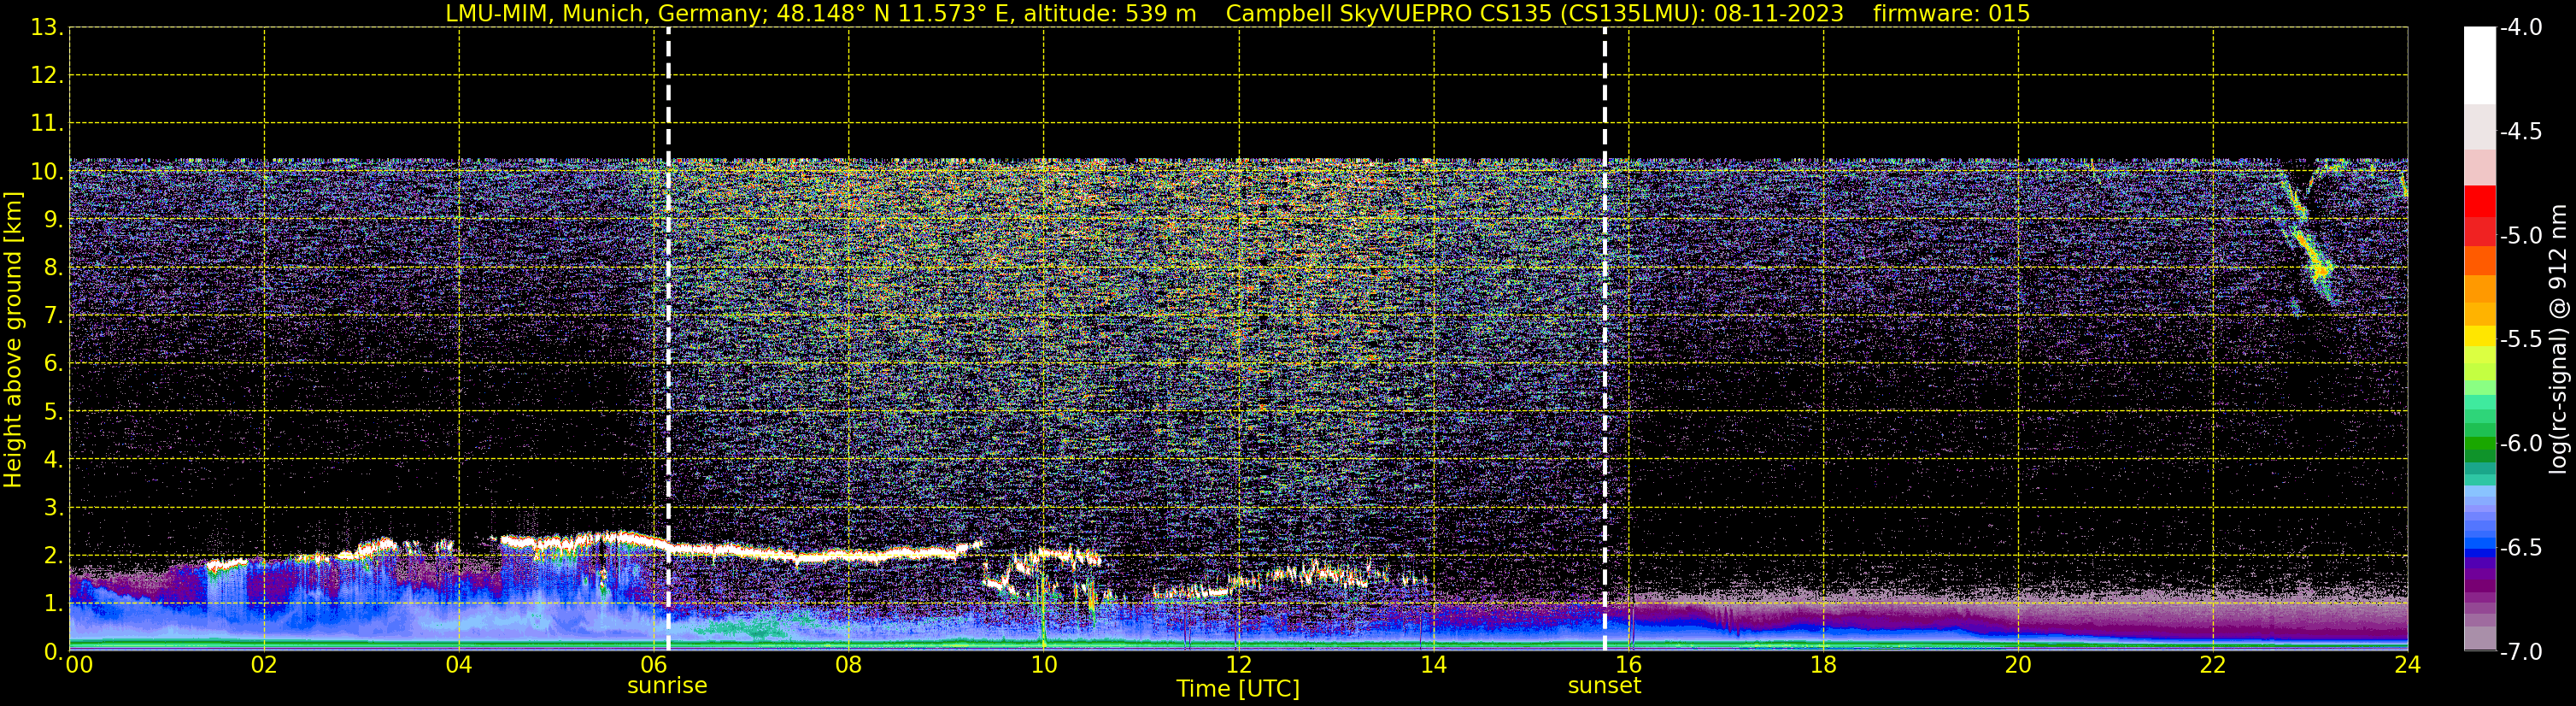Click the colorbar label log(rc-signal) @ 912 nm

click(x=2559, y=340)
